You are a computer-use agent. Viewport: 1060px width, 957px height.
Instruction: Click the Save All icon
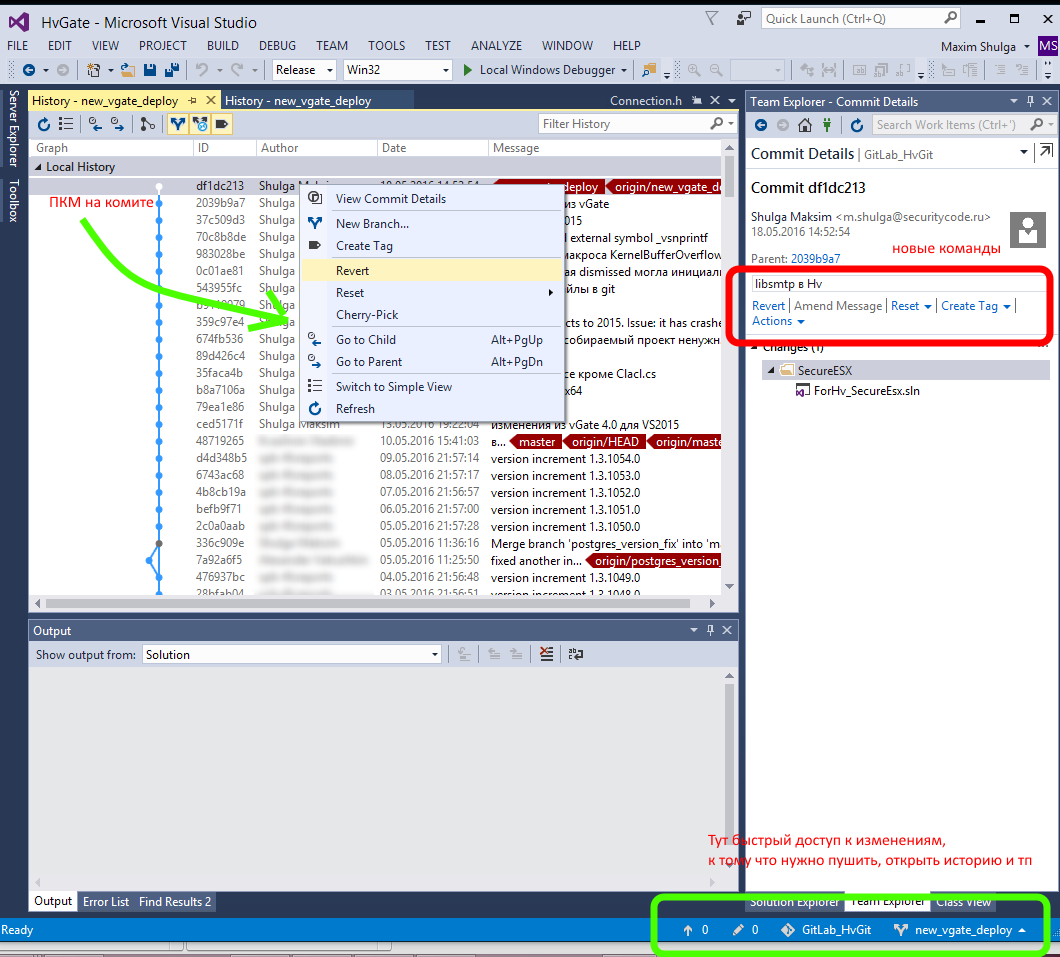pos(172,70)
